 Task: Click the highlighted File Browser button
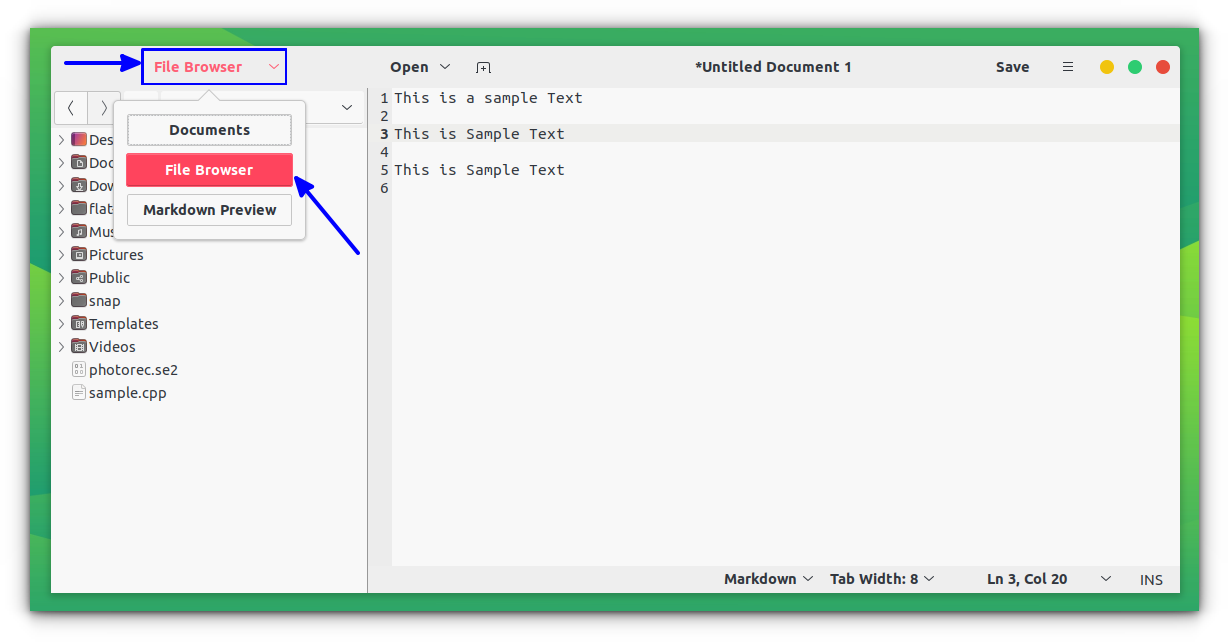coord(209,170)
